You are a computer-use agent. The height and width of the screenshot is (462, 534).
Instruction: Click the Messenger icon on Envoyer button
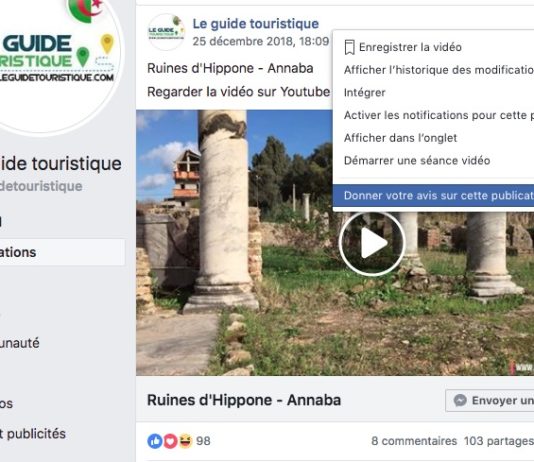460,400
